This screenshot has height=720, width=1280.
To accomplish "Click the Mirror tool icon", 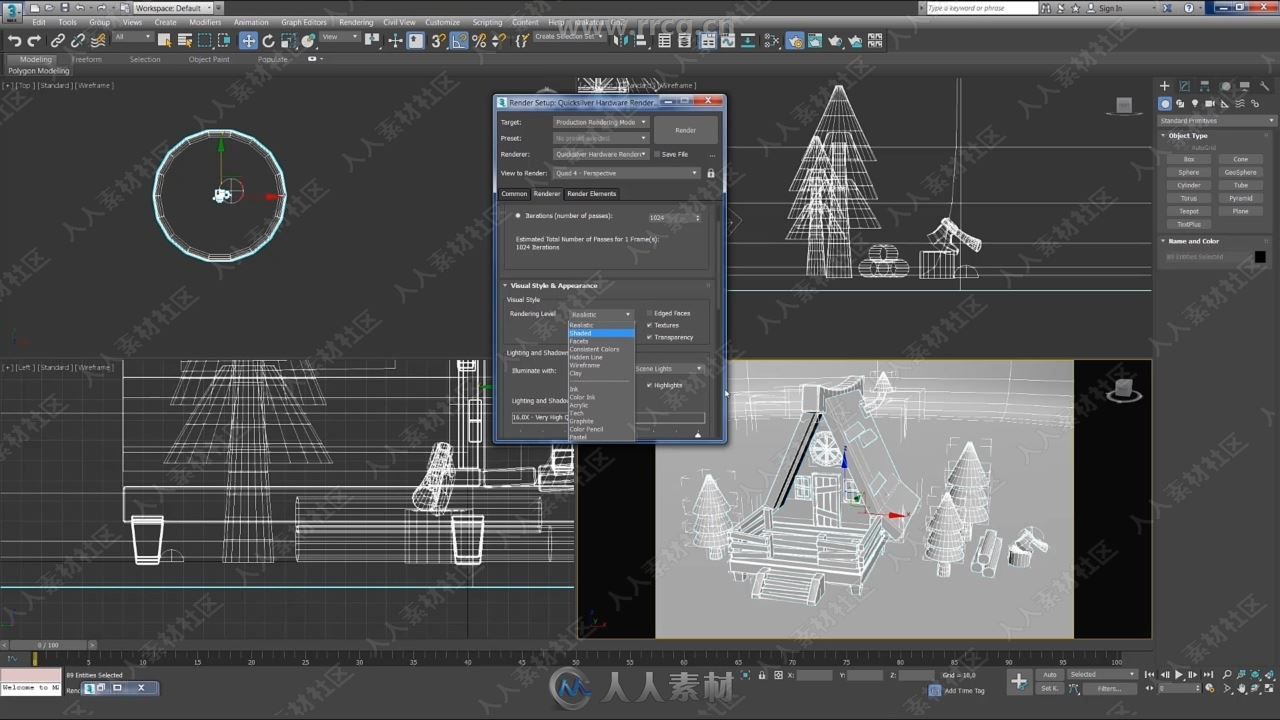I will pos(619,41).
